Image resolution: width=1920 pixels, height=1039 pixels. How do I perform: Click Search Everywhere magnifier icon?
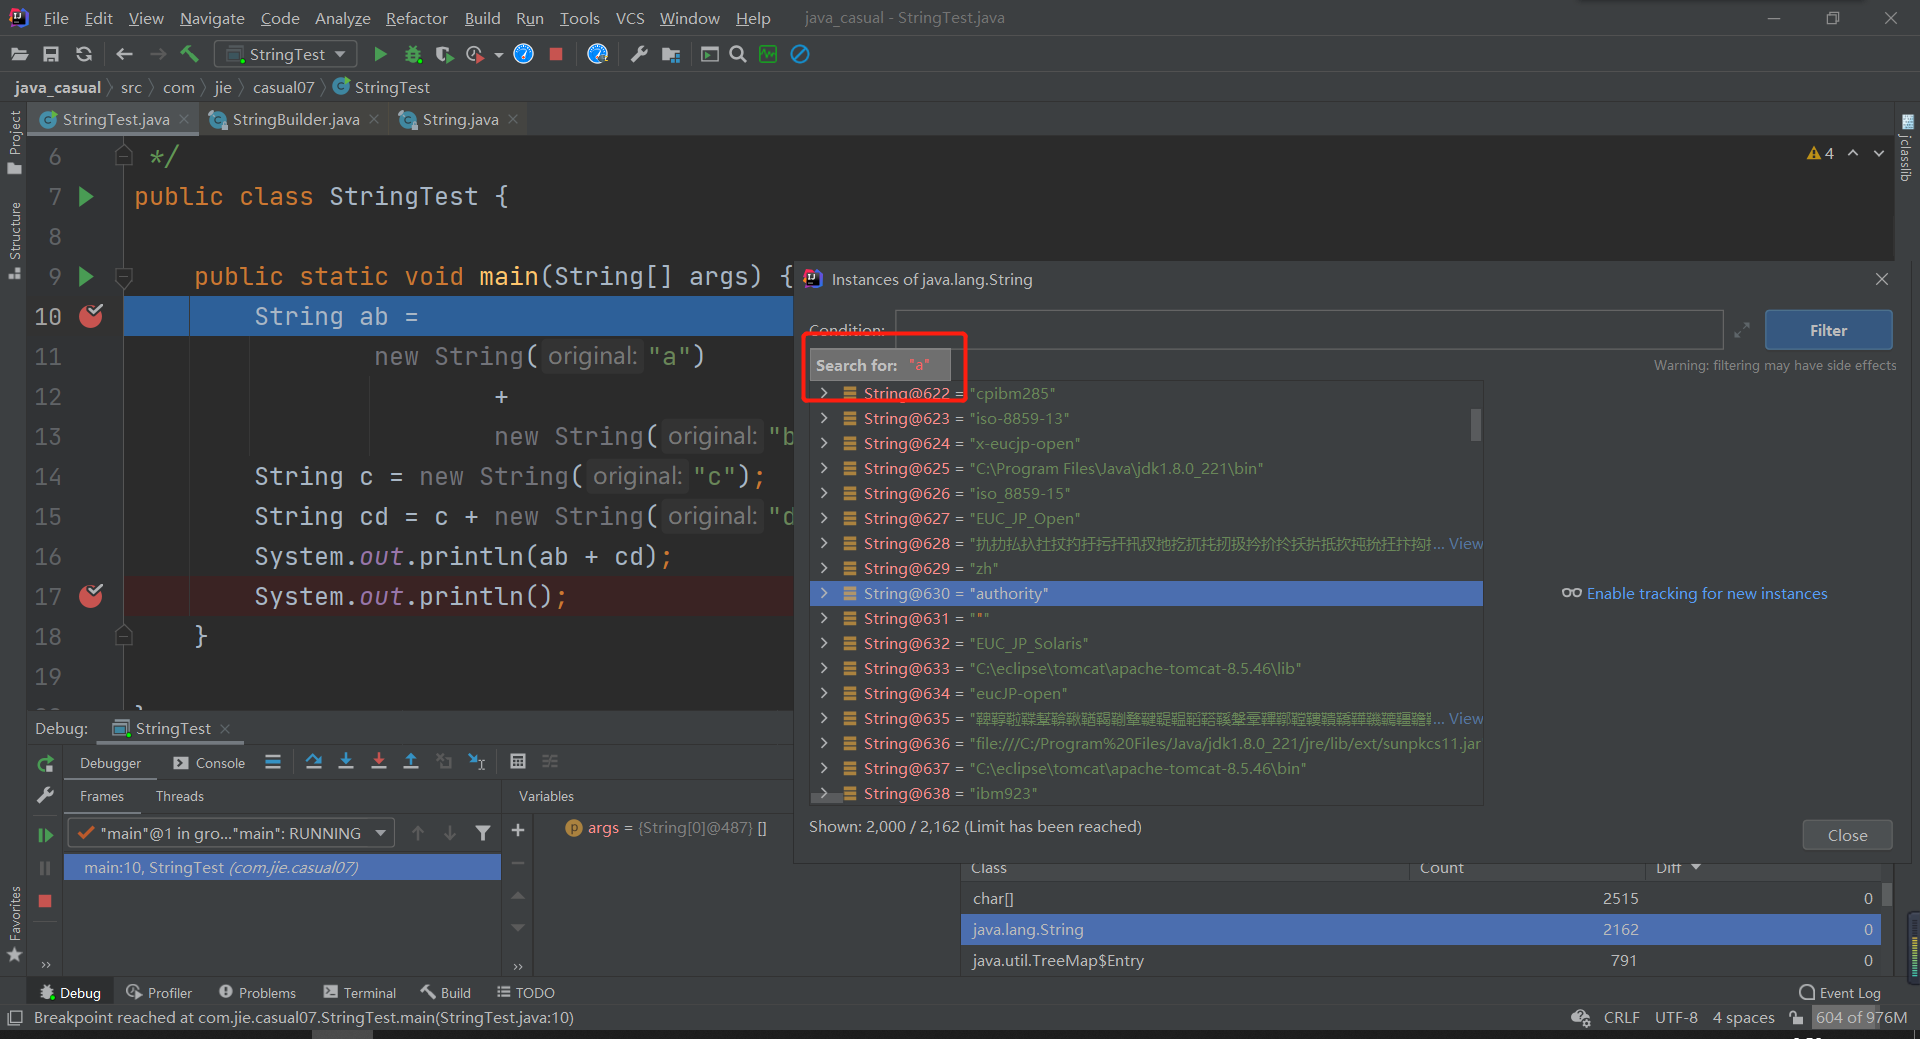tap(738, 54)
